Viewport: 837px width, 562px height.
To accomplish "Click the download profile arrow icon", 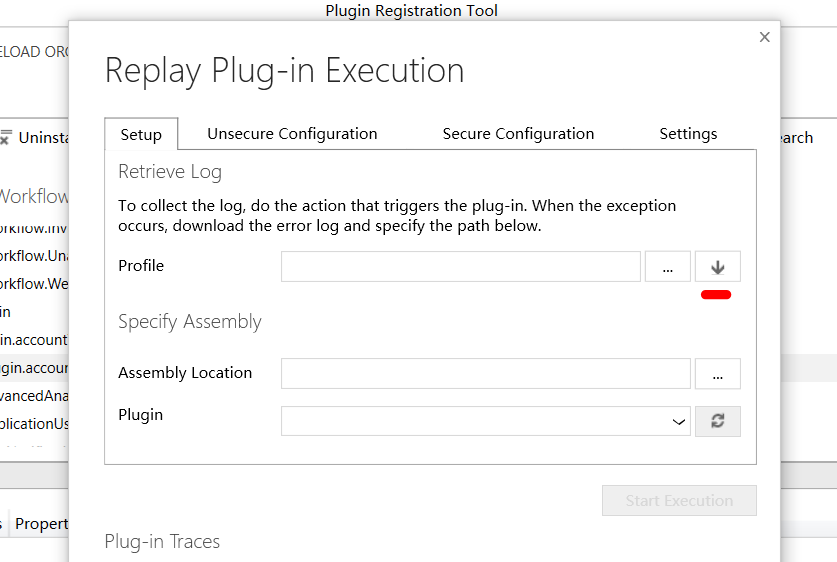I will [717, 266].
